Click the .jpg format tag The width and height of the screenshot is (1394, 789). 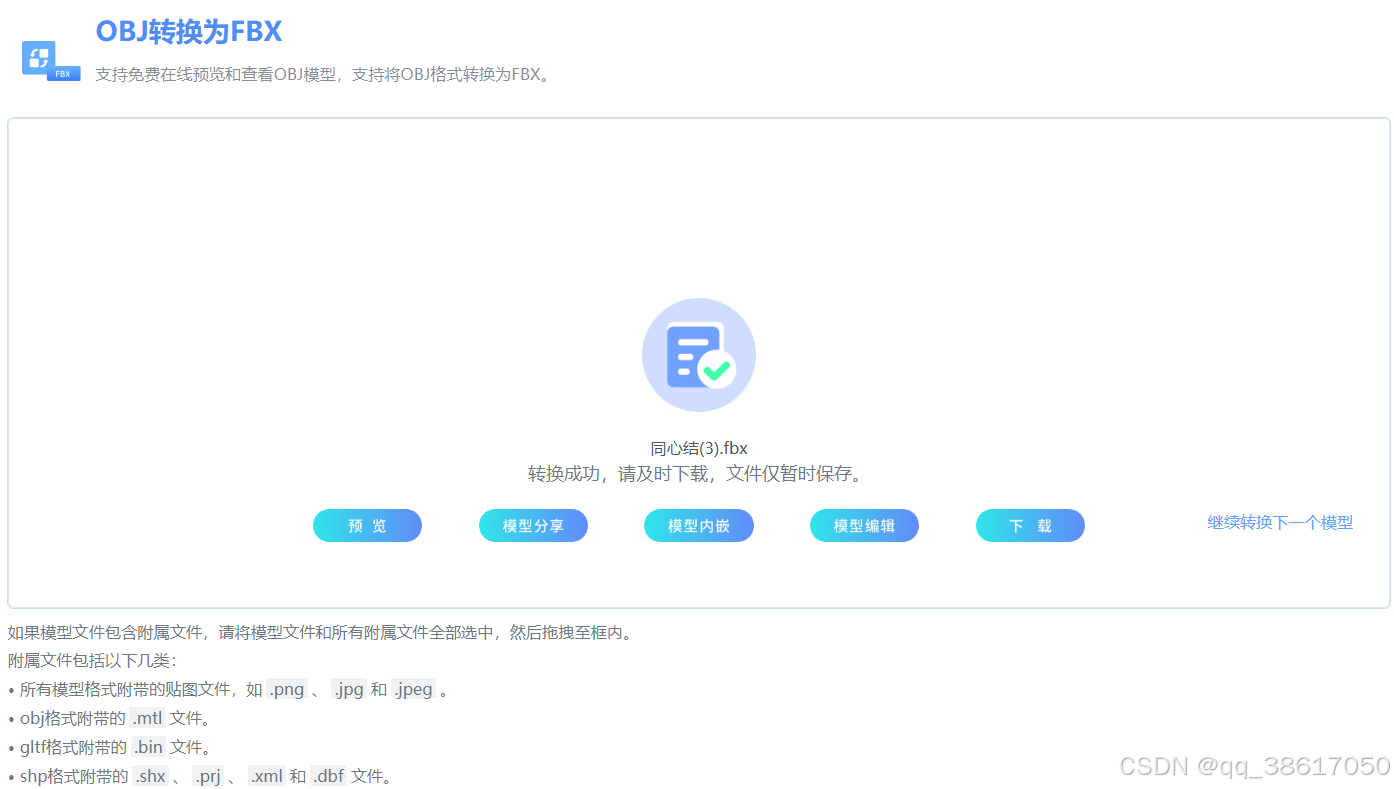click(x=349, y=689)
